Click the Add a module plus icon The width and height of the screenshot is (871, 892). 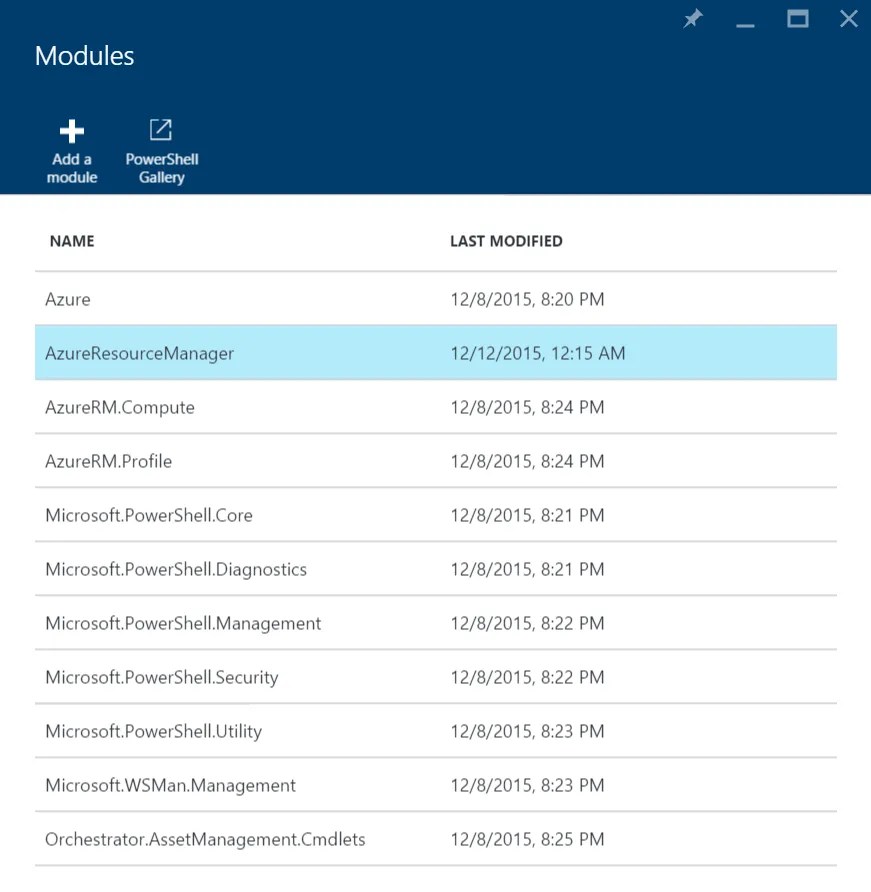pyautogui.click(x=72, y=131)
